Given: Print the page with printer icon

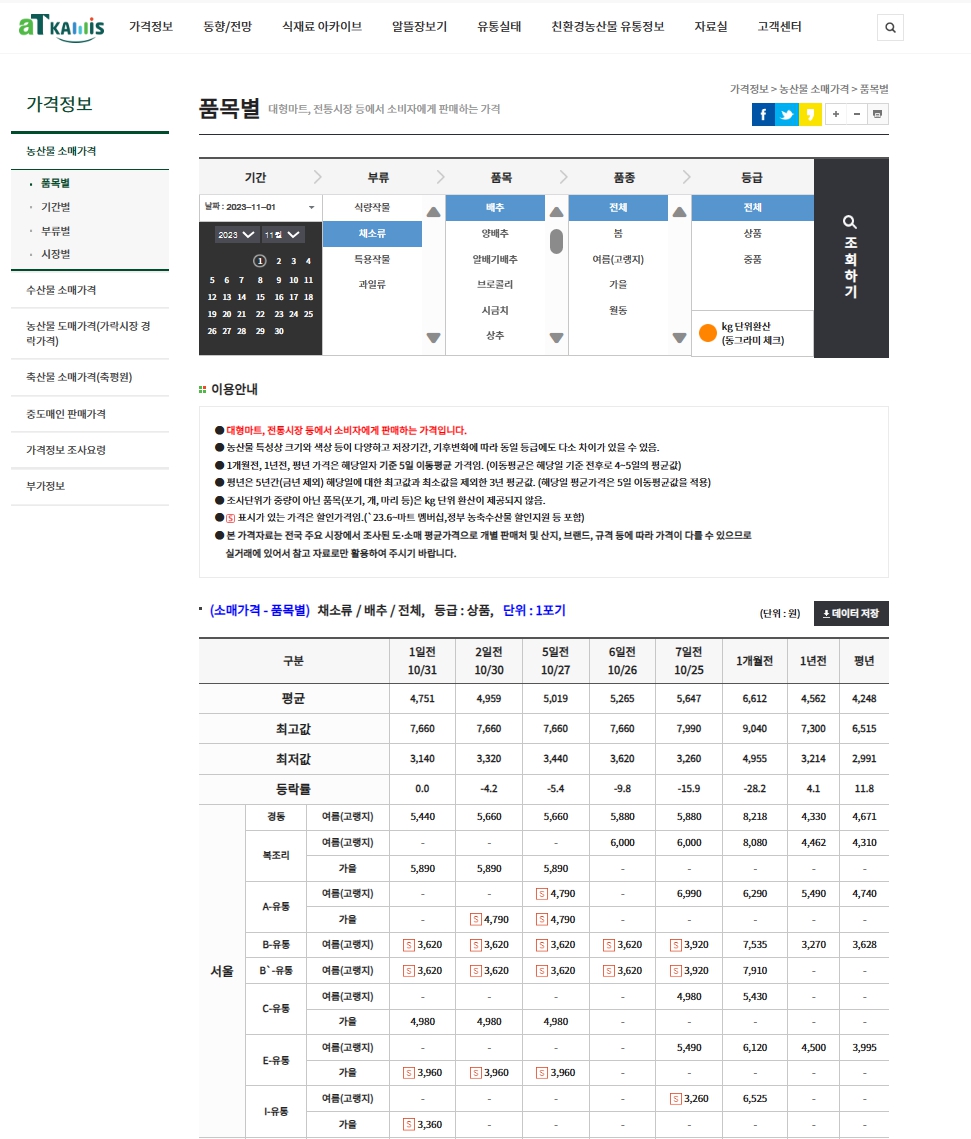Looking at the screenshot, I should pos(878,114).
